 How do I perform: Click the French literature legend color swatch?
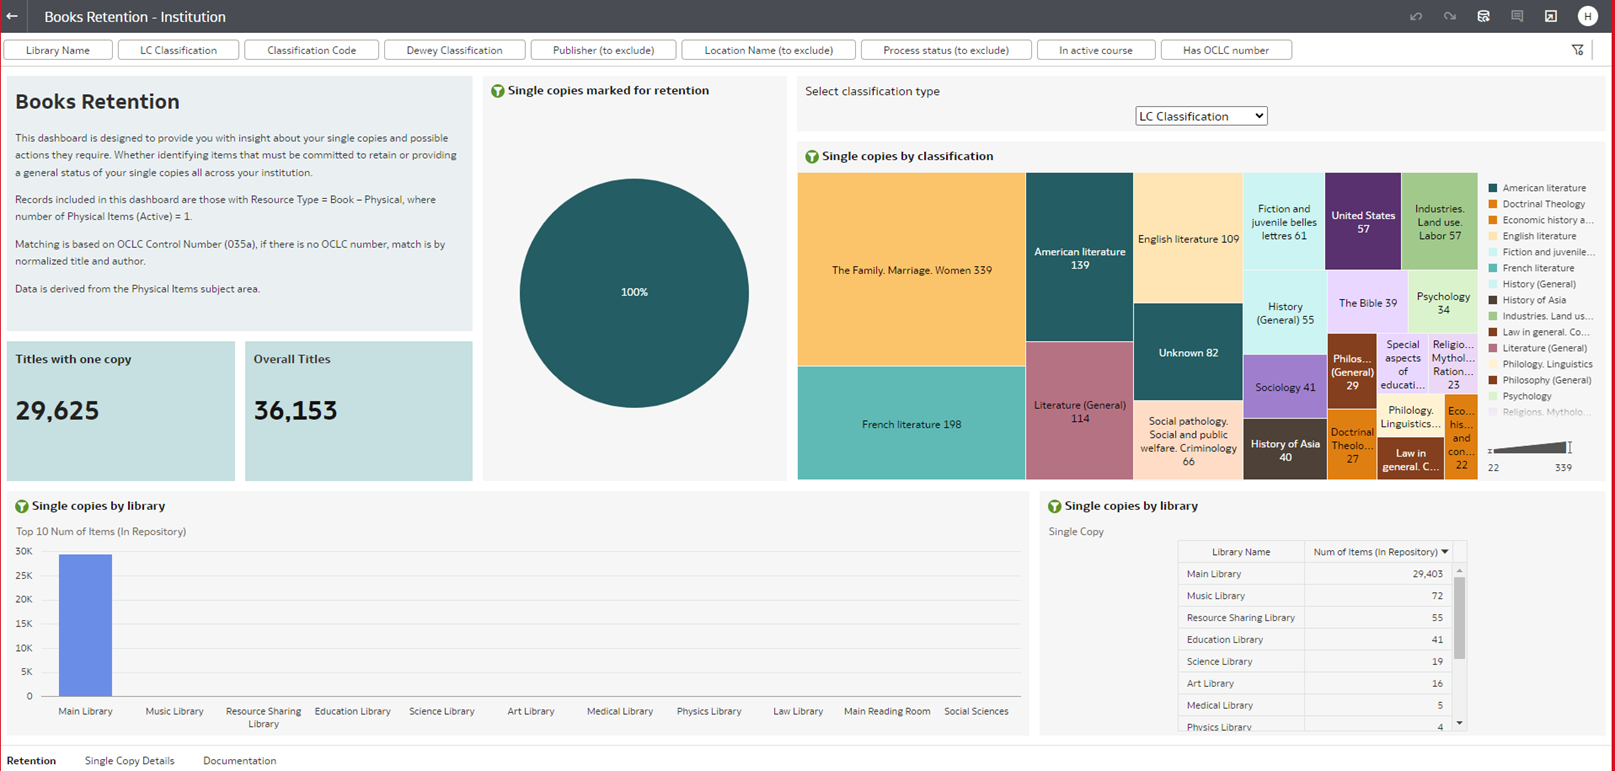pyautogui.click(x=1493, y=268)
